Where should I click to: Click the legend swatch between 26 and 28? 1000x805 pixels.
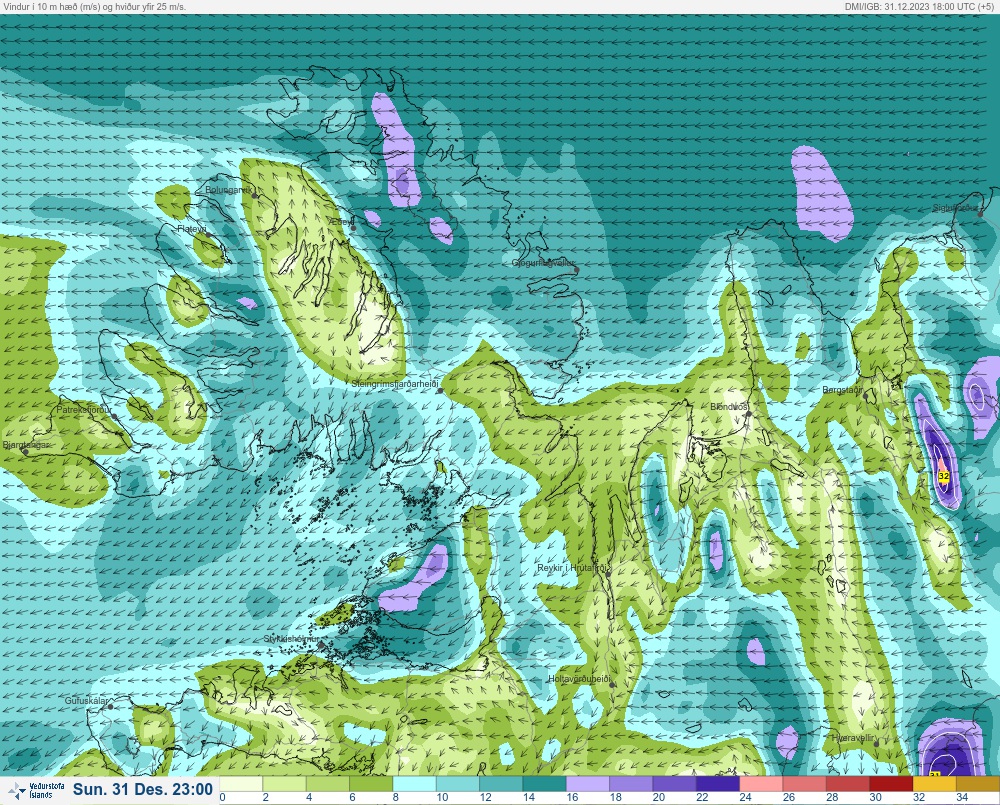pyautogui.click(x=805, y=783)
